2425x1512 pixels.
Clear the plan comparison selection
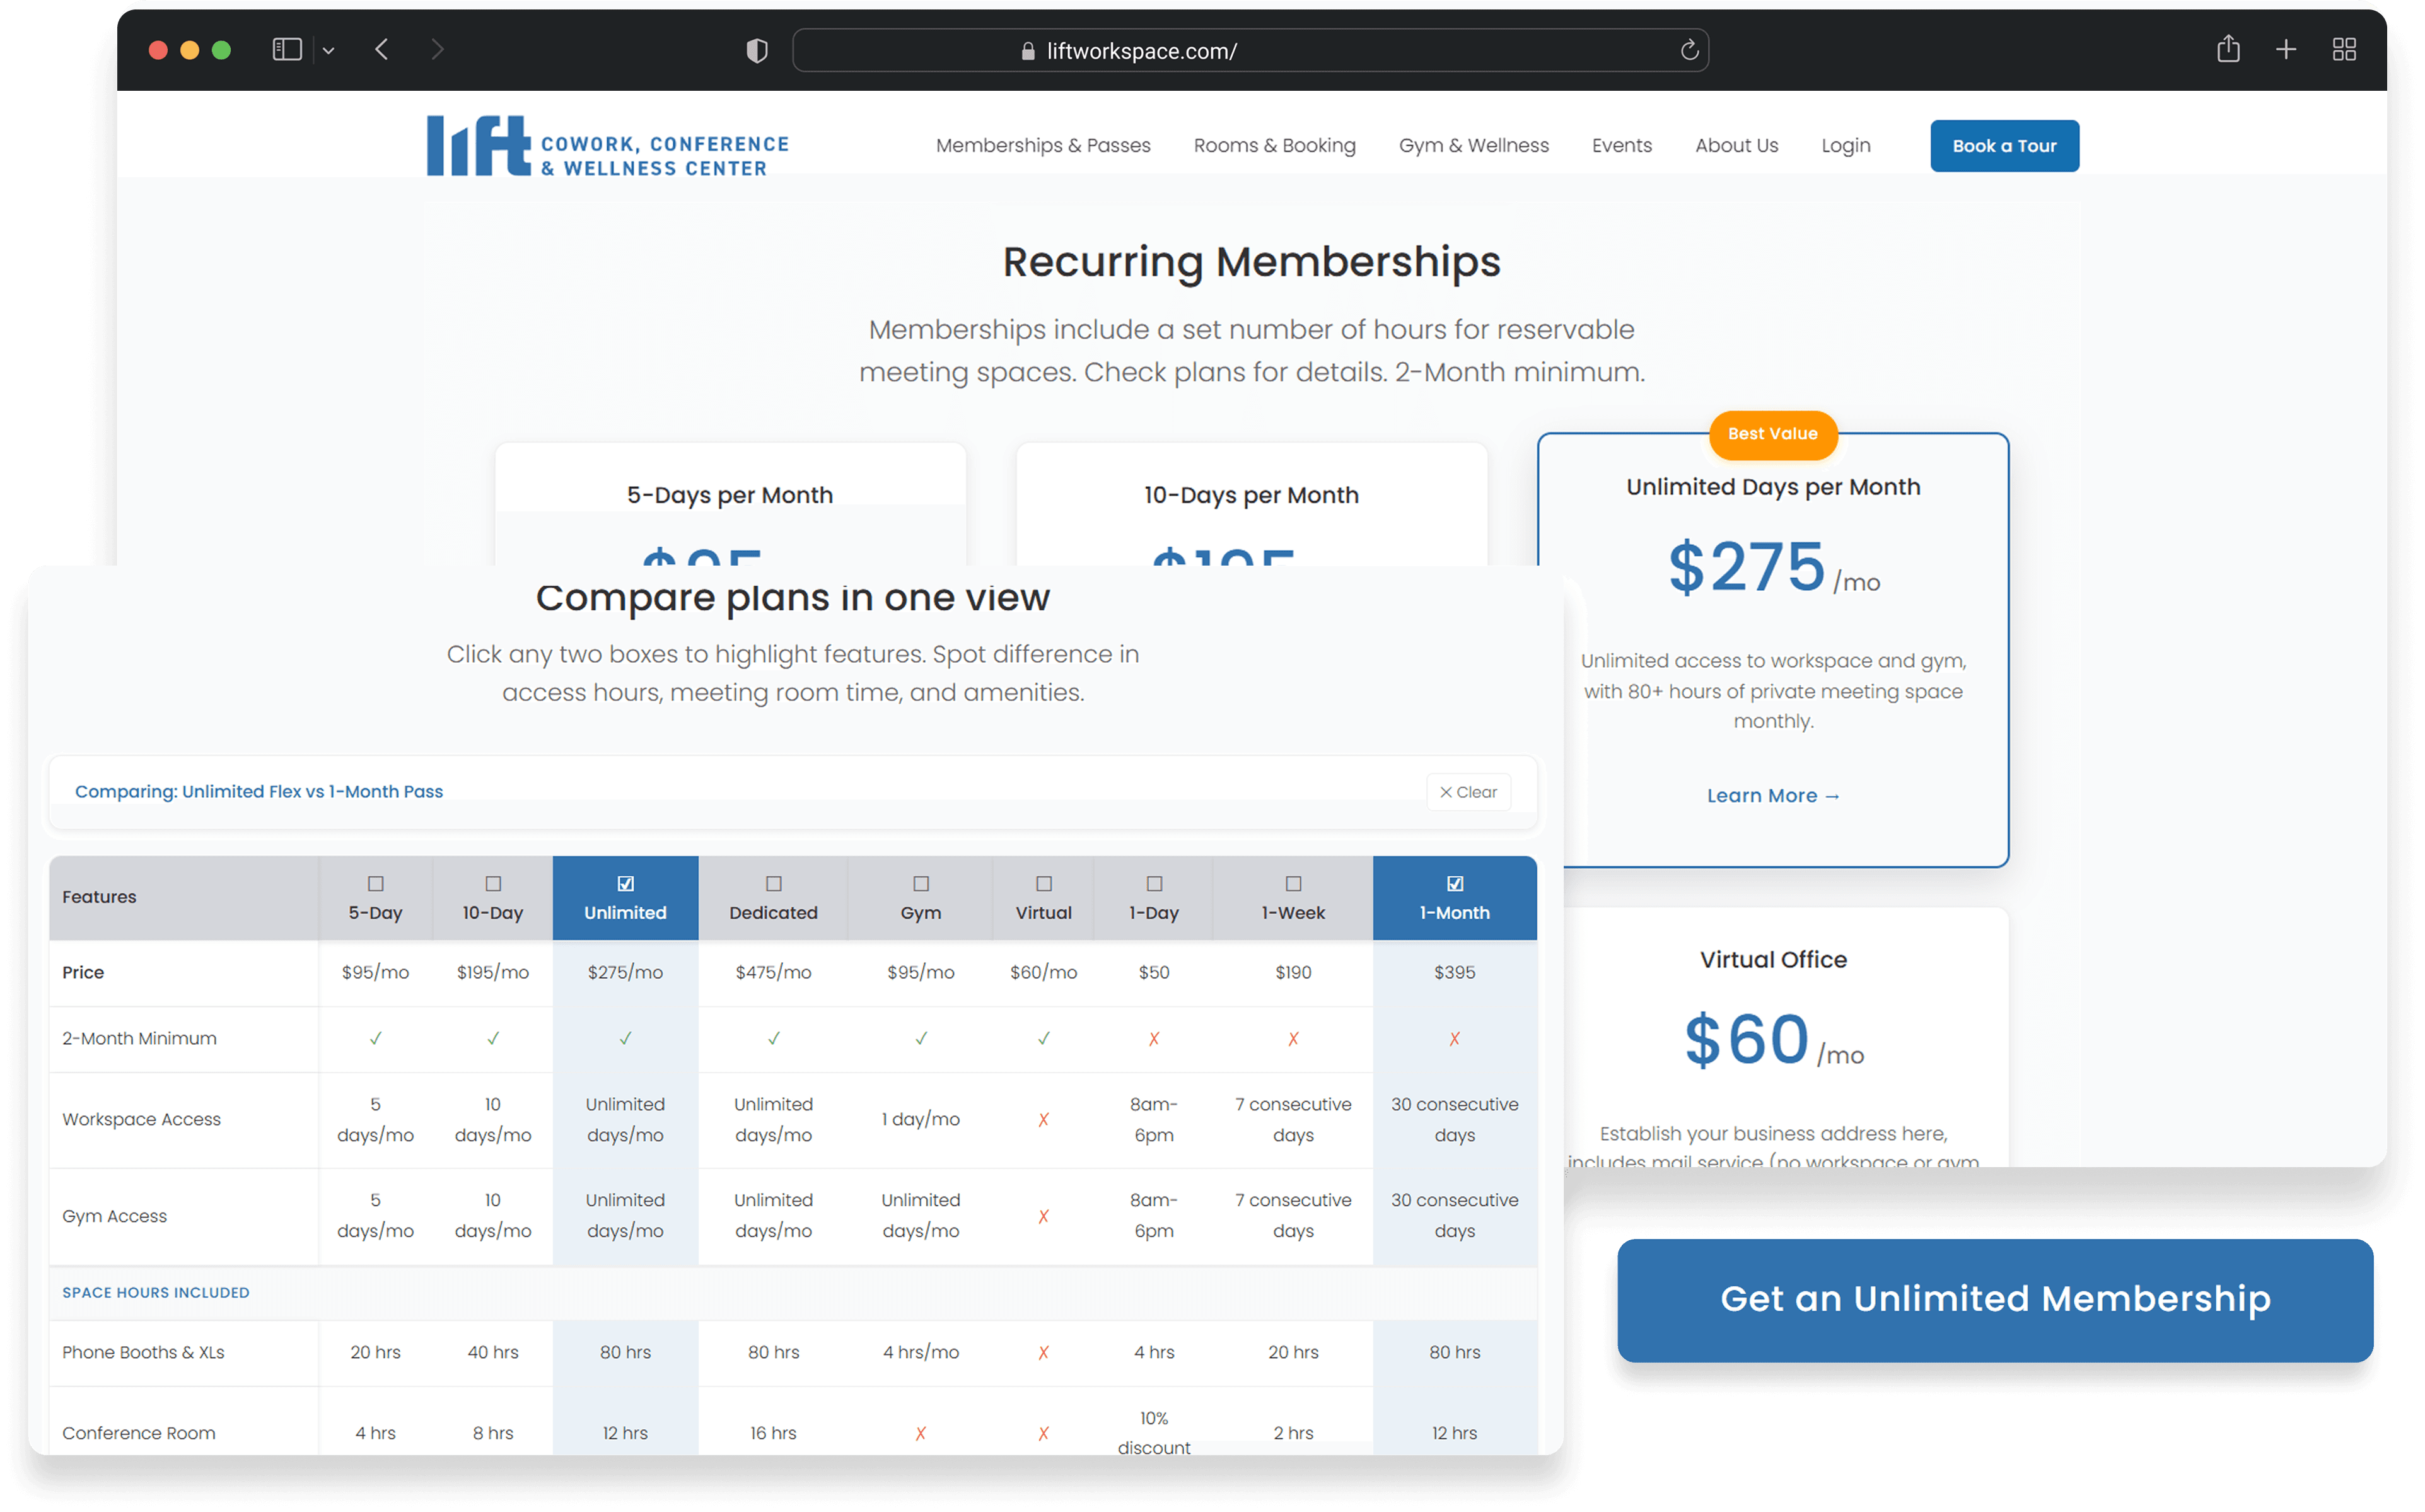tap(1468, 792)
